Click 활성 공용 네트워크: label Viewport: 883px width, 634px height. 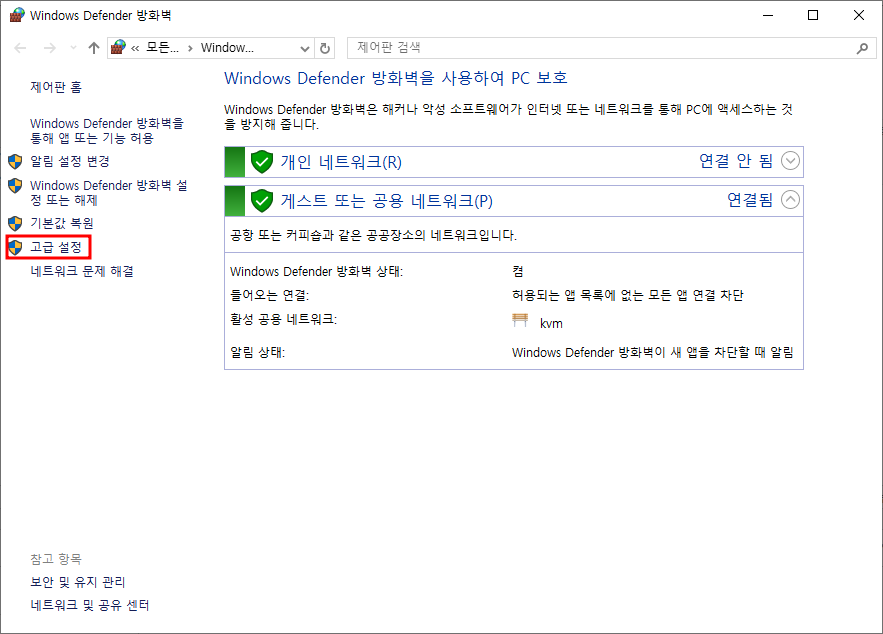tap(284, 319)
